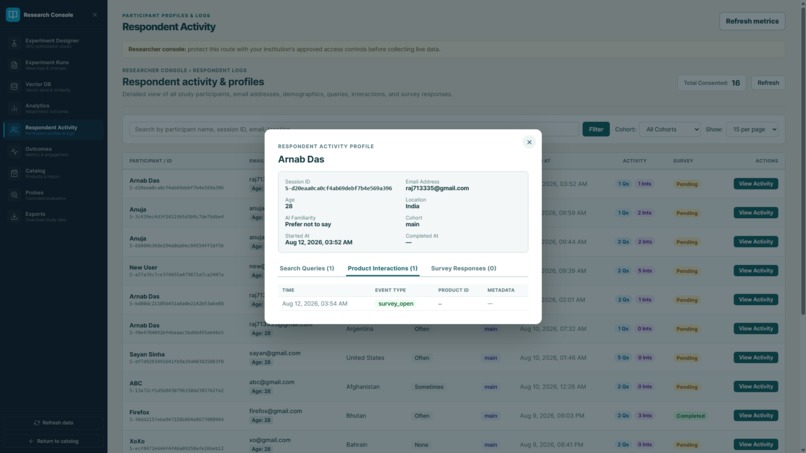View Activity for Sayan Sinha row
This screenshot has height=453, width=806.
[x=756, y=357]
